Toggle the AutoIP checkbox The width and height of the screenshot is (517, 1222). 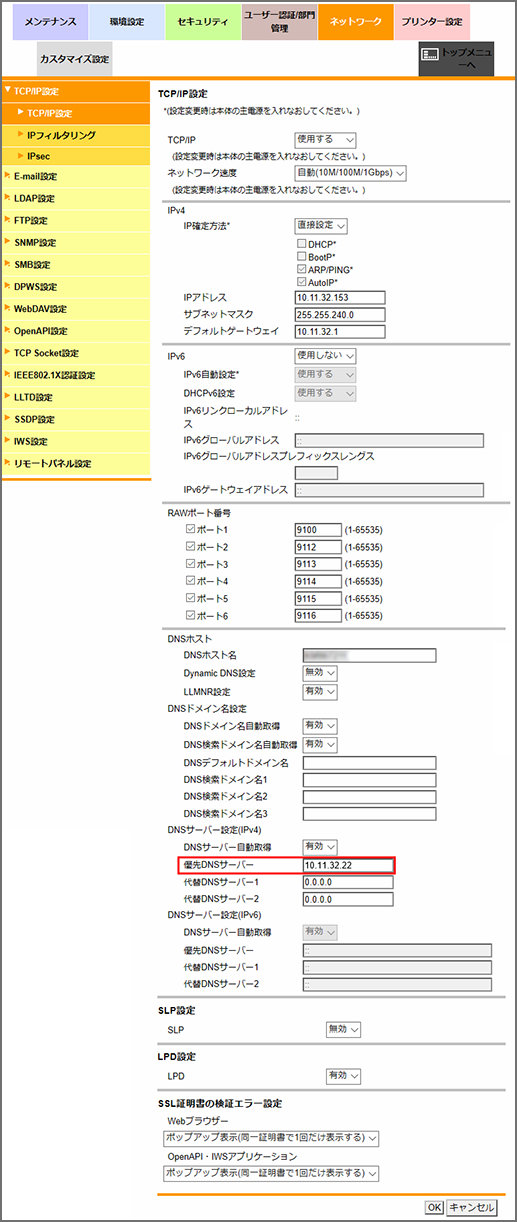tap(301, 283)
